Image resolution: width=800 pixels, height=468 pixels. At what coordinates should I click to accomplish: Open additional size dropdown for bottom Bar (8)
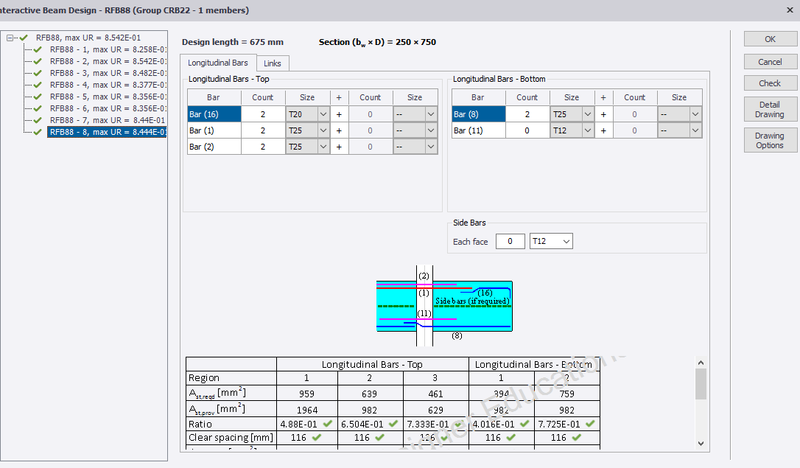[x=695, y=114]
